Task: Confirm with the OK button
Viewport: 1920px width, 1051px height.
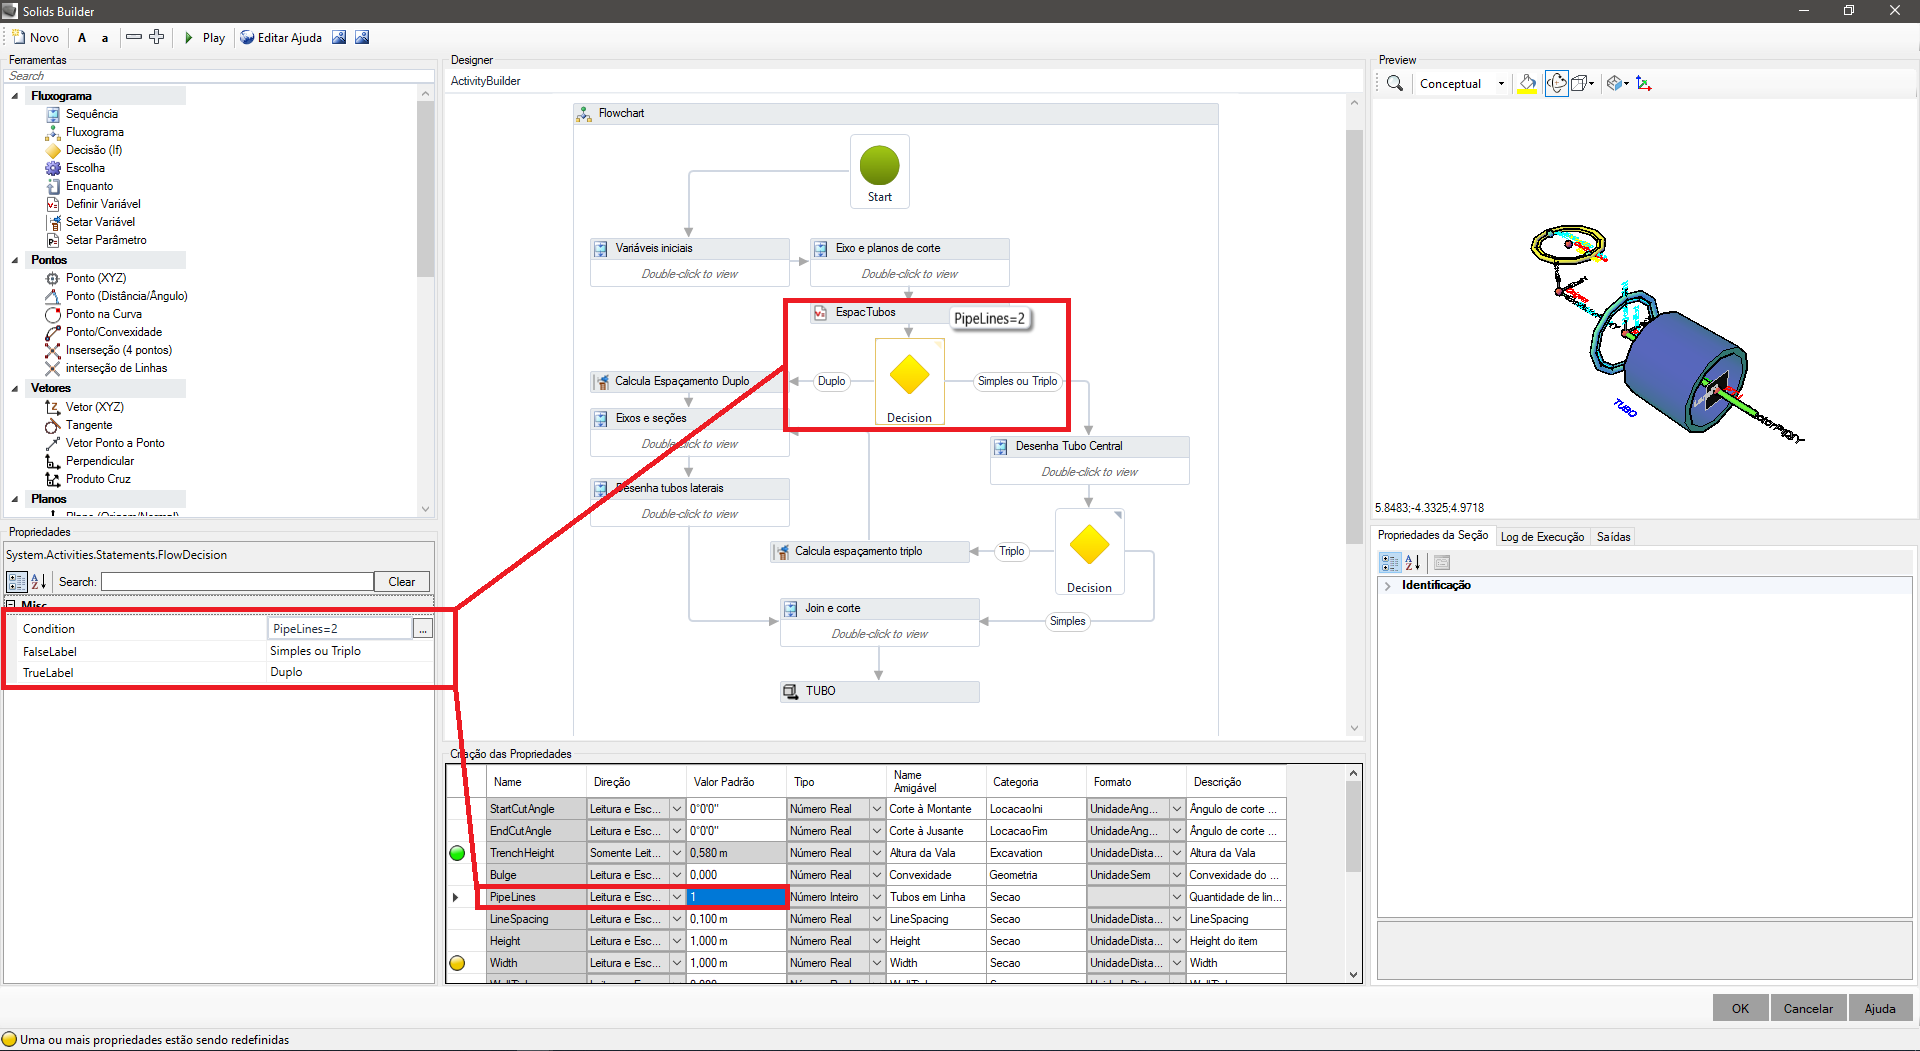Action: (1740, 1008)
